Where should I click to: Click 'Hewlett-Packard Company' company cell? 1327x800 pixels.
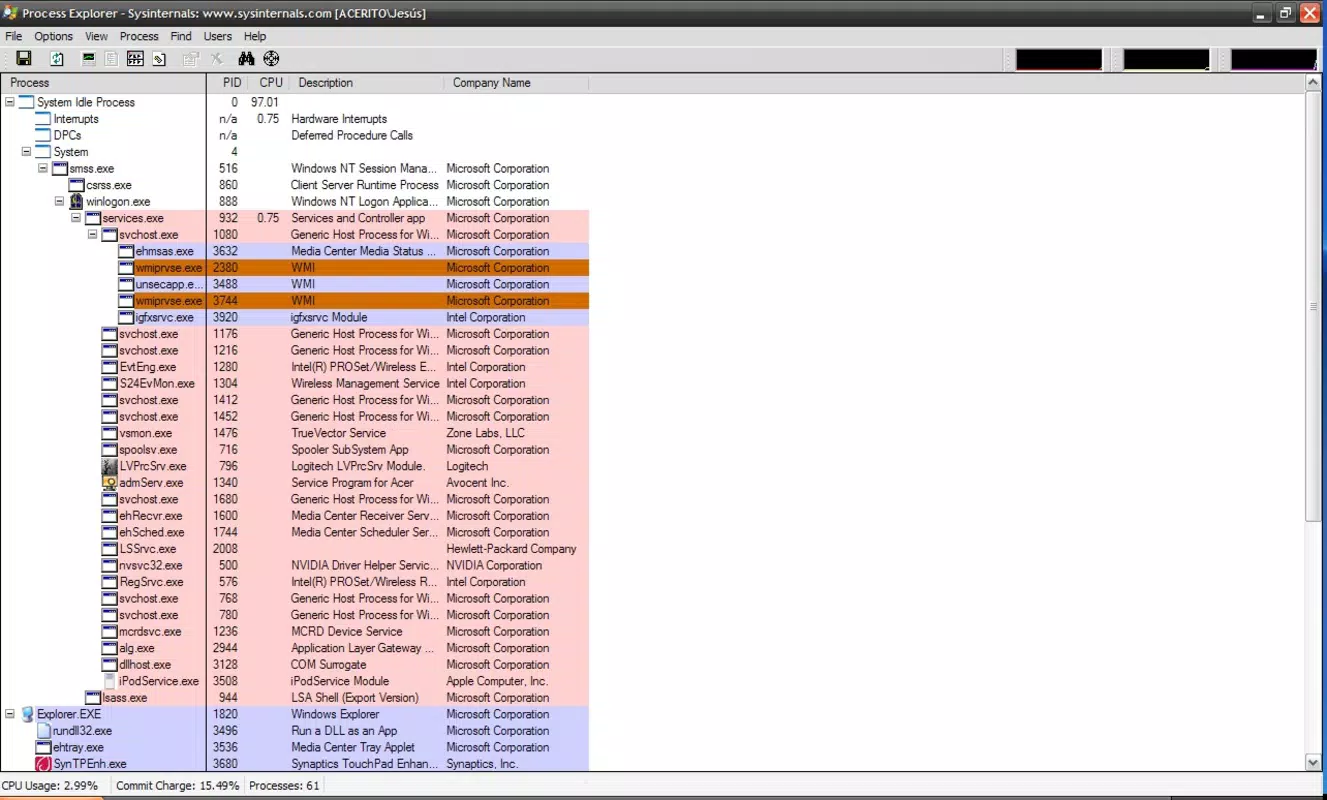click(511, 549)
